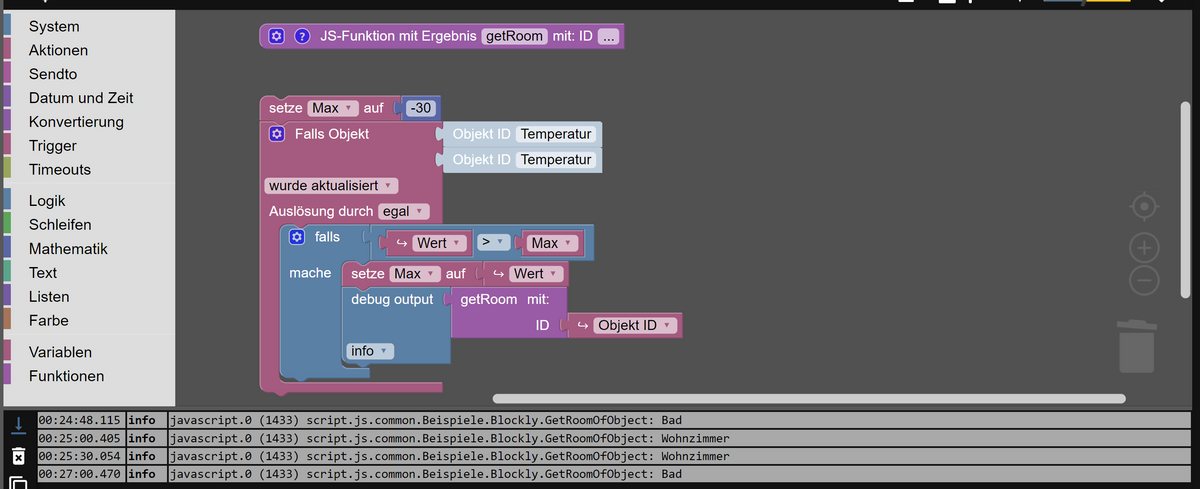
Task: Copy log using the copy icon
Action: point(18,483)
